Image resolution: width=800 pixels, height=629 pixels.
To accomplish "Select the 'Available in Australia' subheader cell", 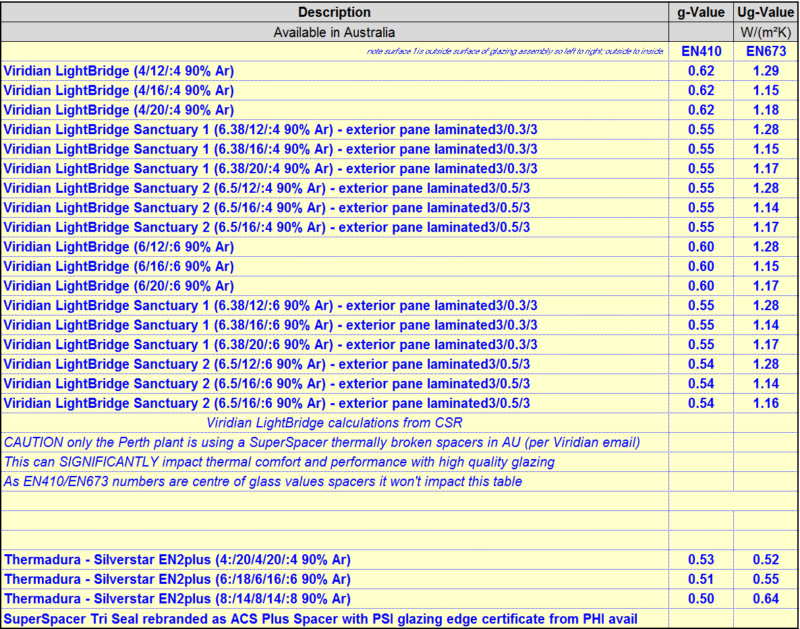I will tap(334, 32).
